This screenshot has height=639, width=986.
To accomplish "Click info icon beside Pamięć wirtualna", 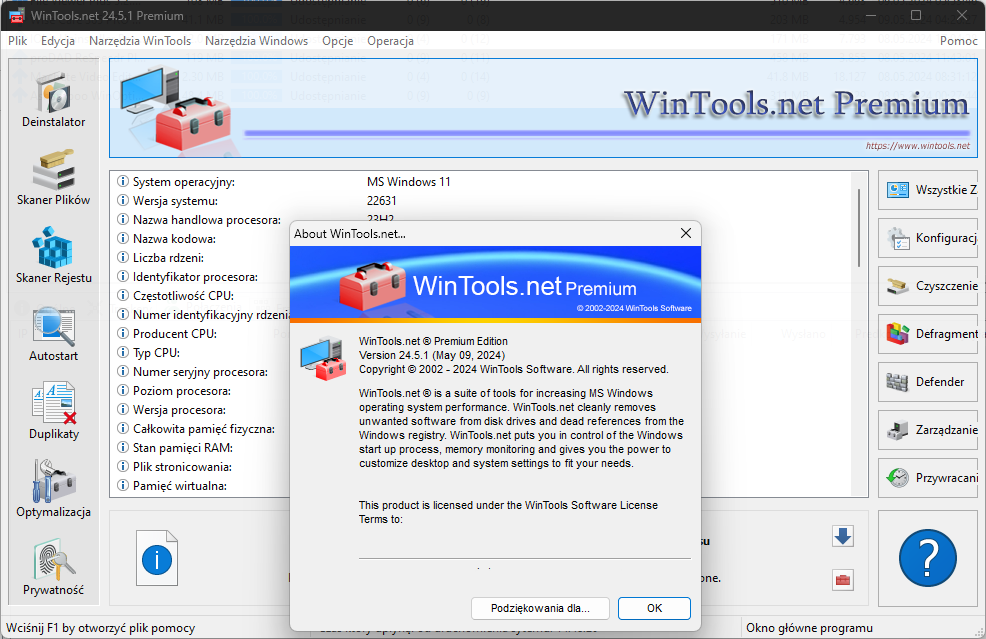I will [123, 486].
